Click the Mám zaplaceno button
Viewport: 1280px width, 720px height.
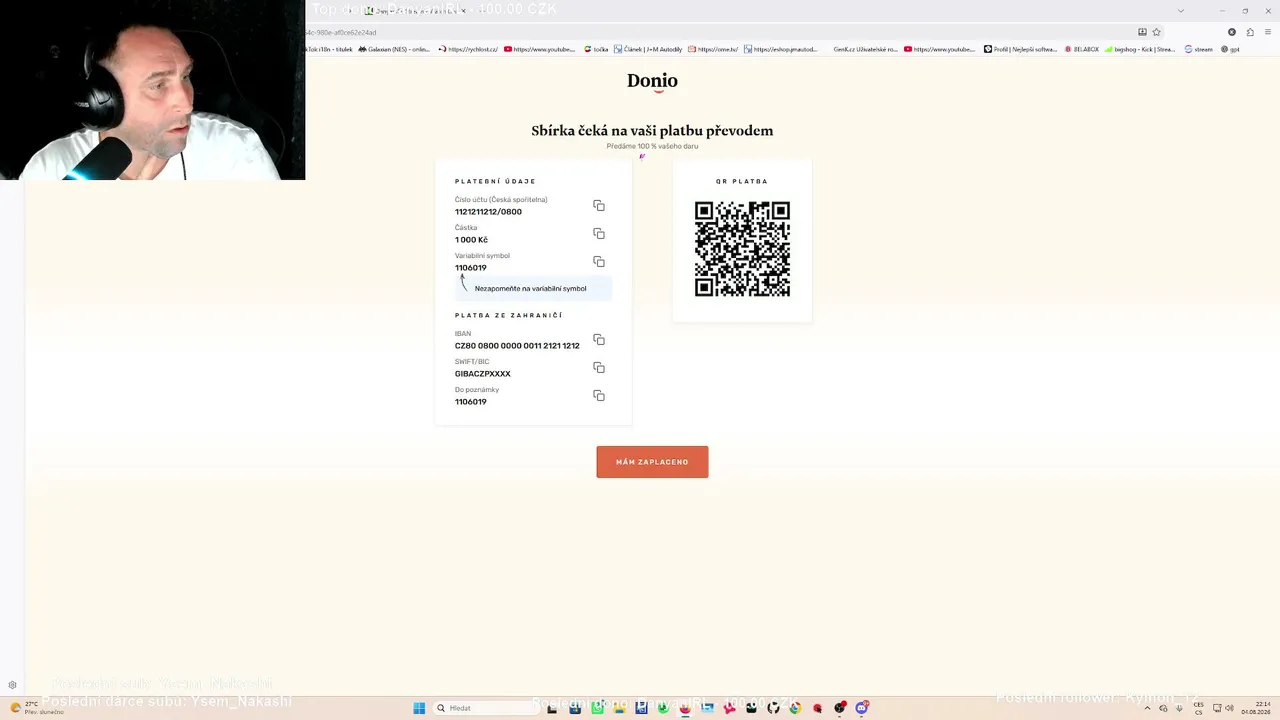(x=652, y=462)
